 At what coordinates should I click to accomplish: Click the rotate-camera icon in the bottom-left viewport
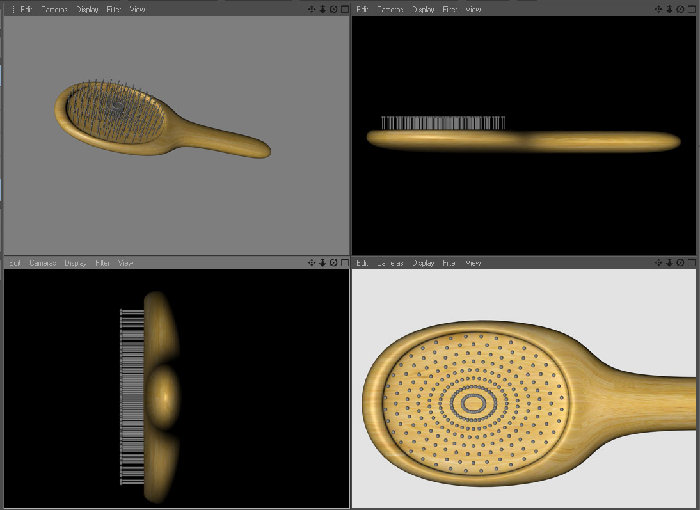(333, 263)
